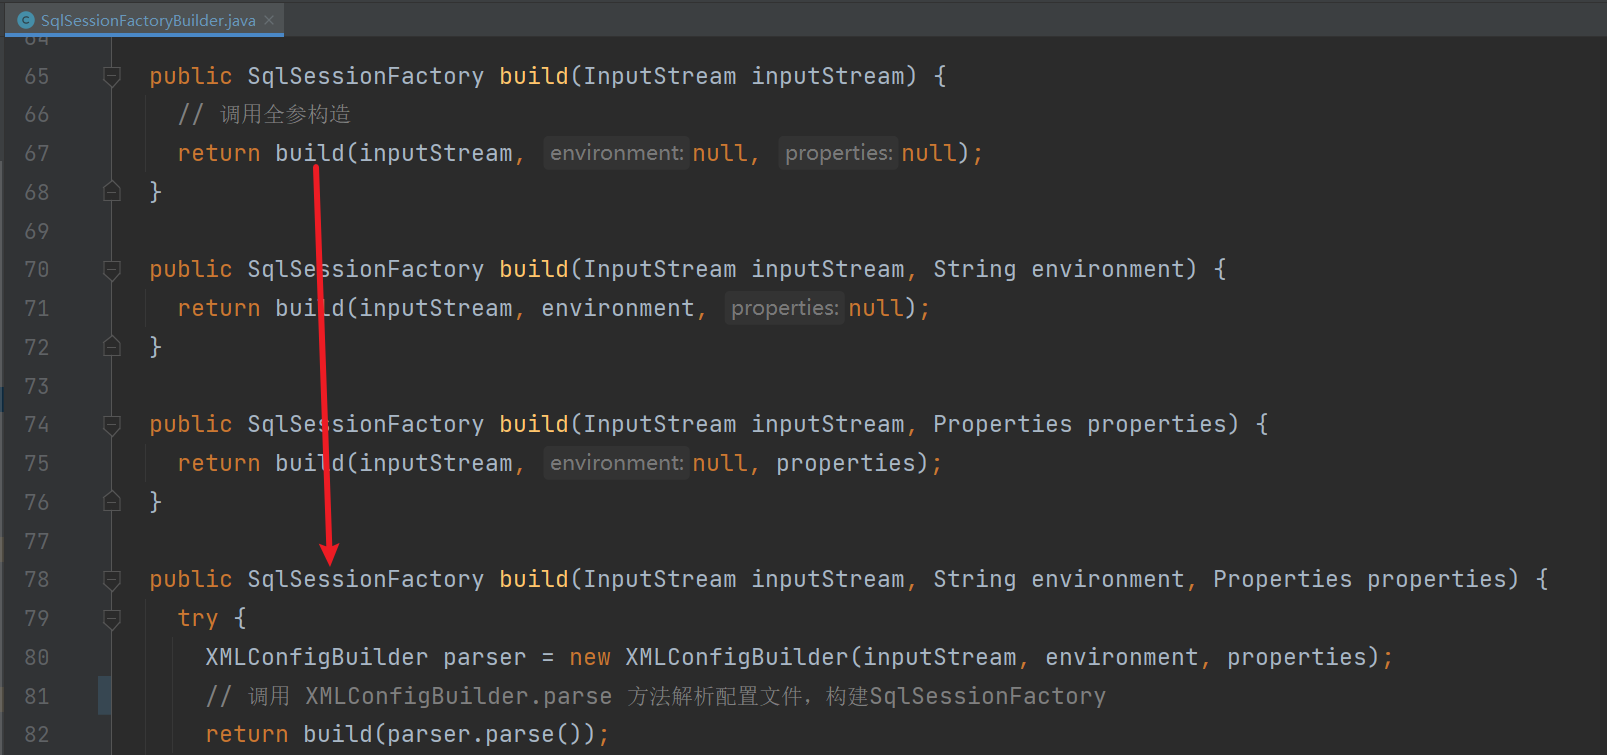The width and height of the screenshot is (1607, 755).
Task: Collapse the try block on line 79
Action: [x=112, y=619]
